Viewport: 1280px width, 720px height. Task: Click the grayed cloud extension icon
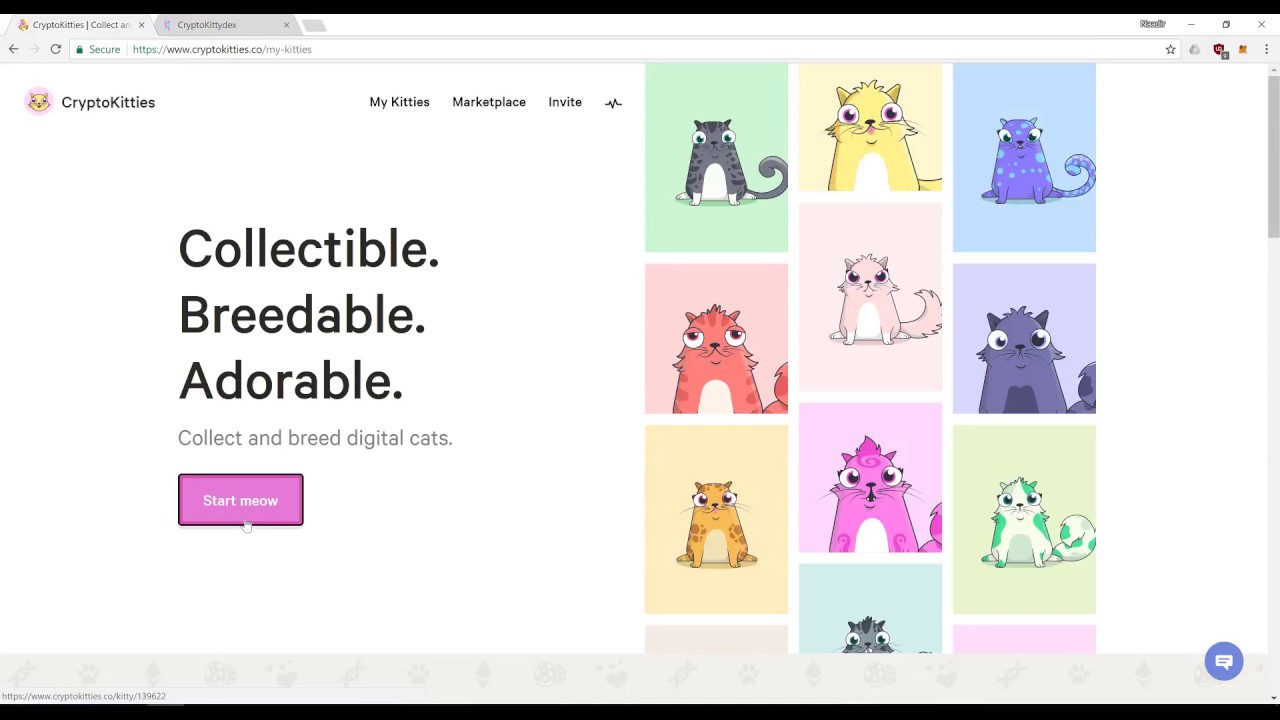pos(1195,49)
